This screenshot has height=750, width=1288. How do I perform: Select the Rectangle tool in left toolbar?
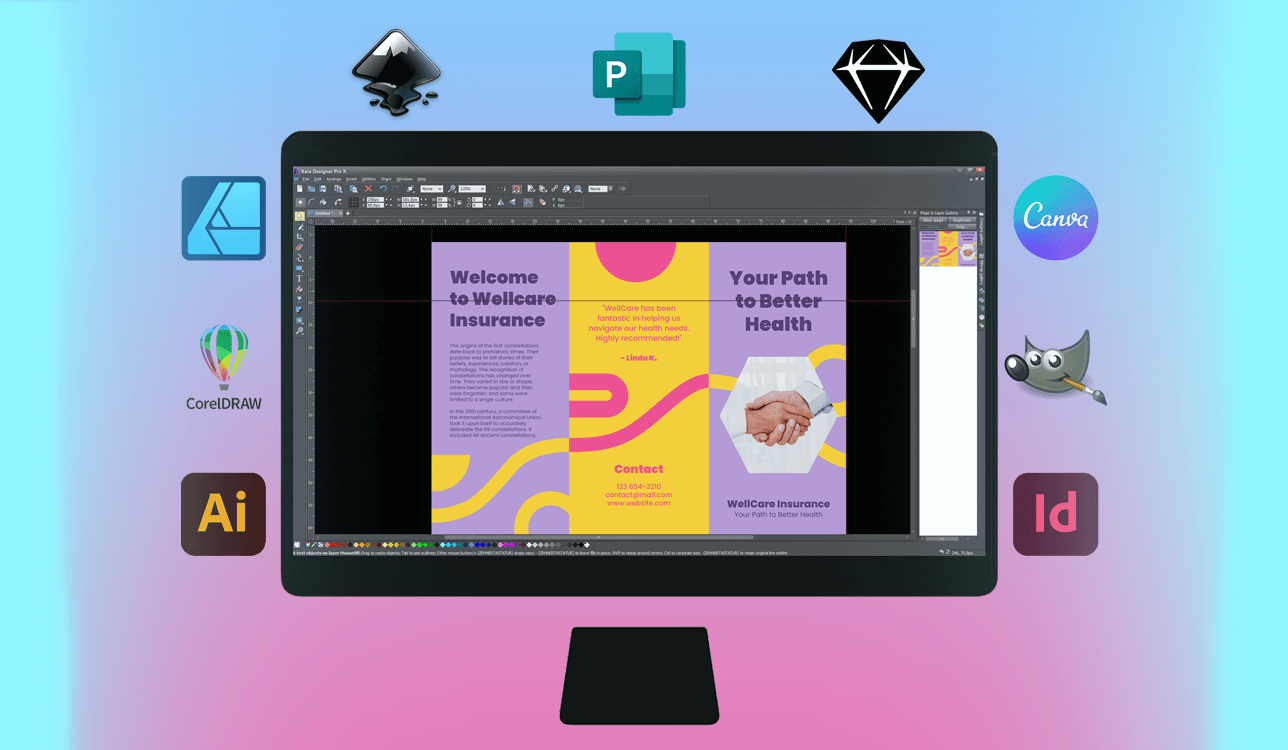pos(299,268)
